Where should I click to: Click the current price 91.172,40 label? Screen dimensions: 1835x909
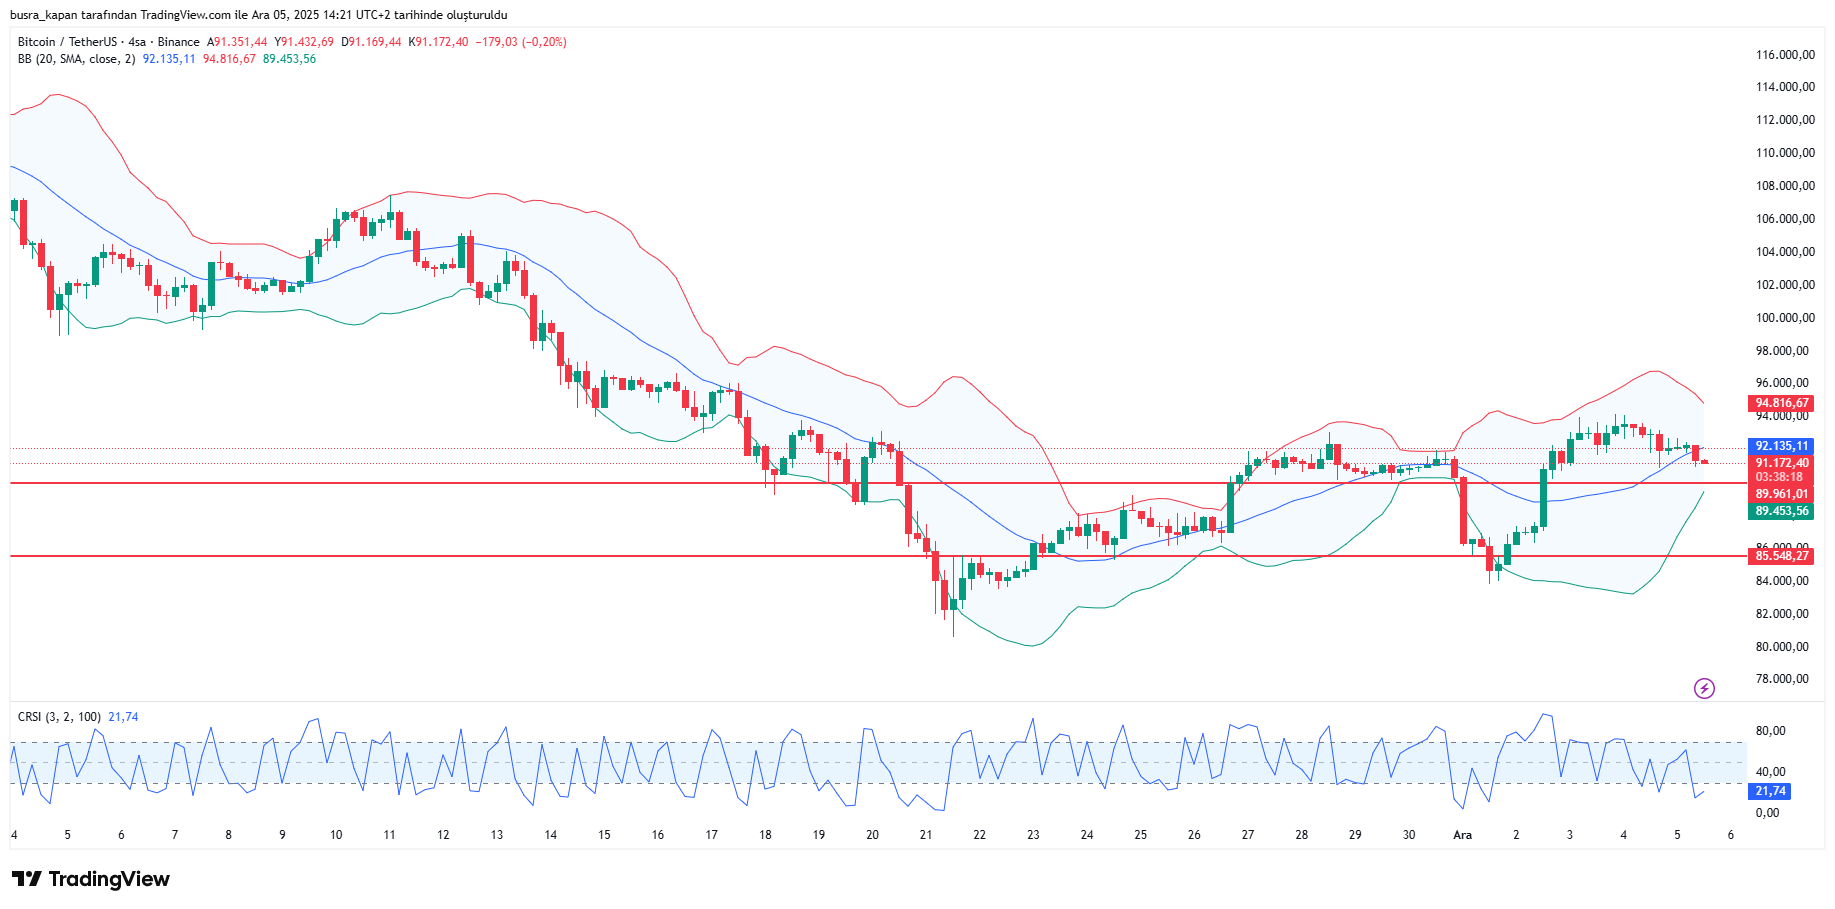[x=1781, y=463]
